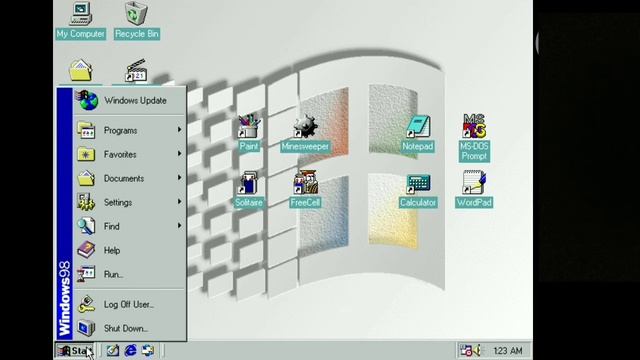Open the Settings menu entry
640x360 pixels.
click(x=130, y=202)
